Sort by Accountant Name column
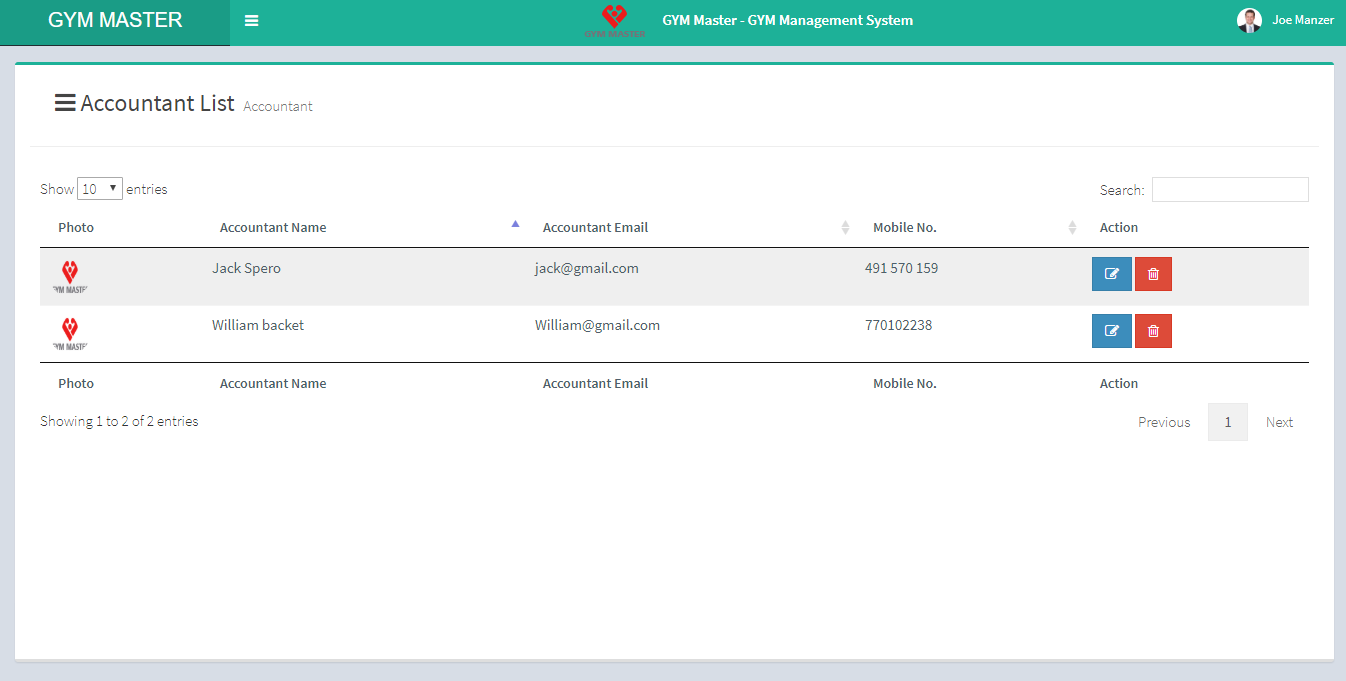 click(x=273, y=228)
